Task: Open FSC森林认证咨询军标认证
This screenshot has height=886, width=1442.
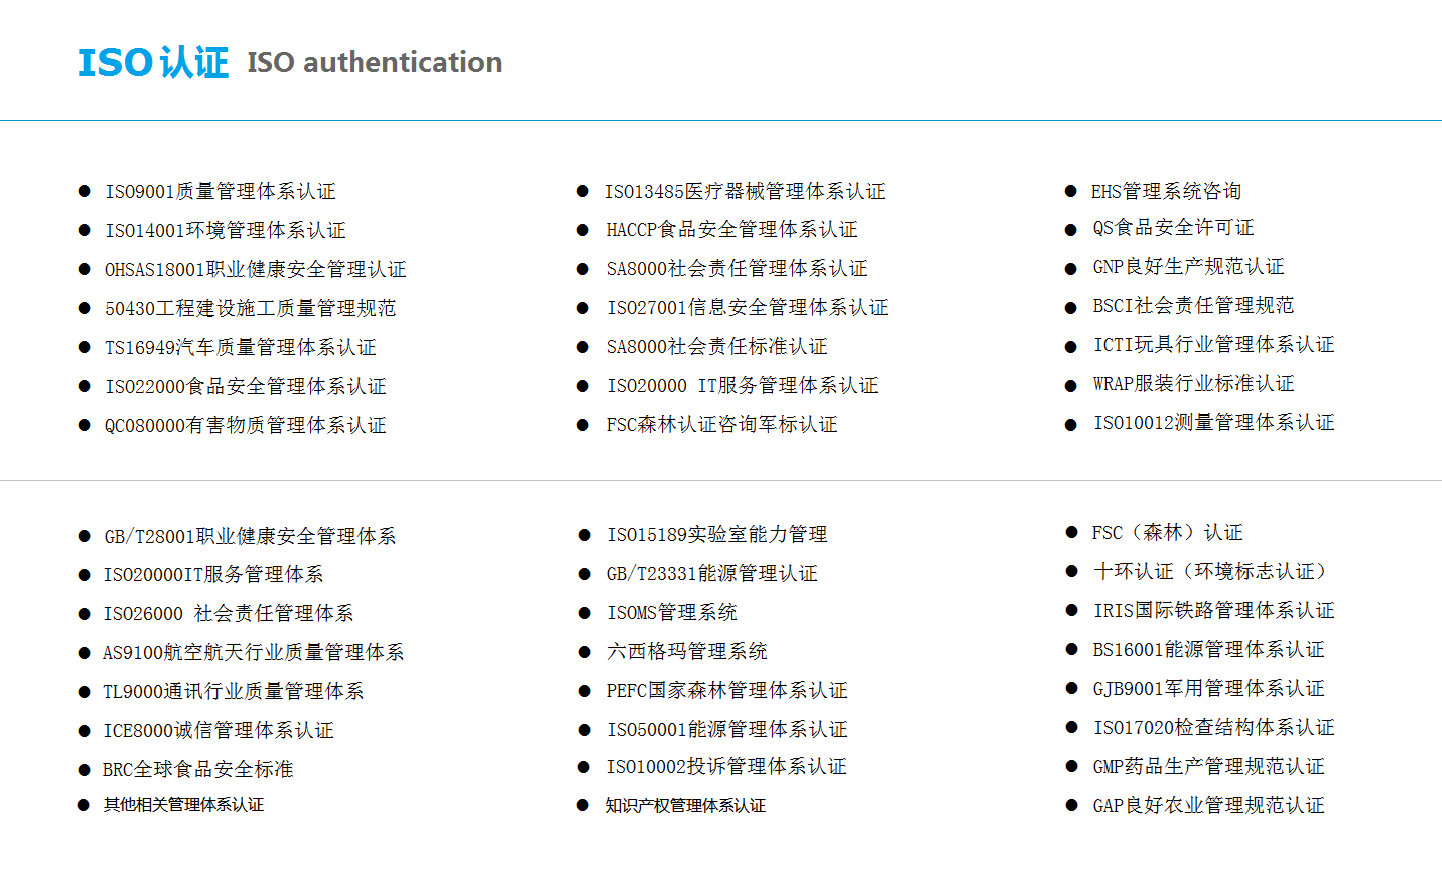Action: 722,424
